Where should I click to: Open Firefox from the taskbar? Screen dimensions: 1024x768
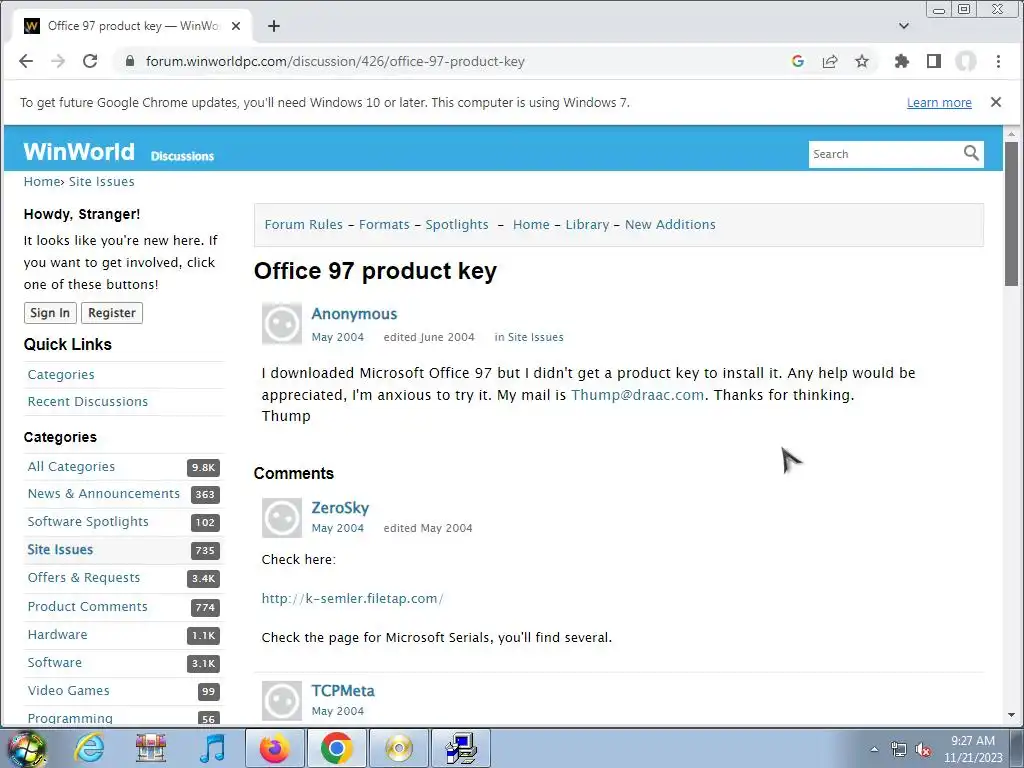click(x=274, y=748)
